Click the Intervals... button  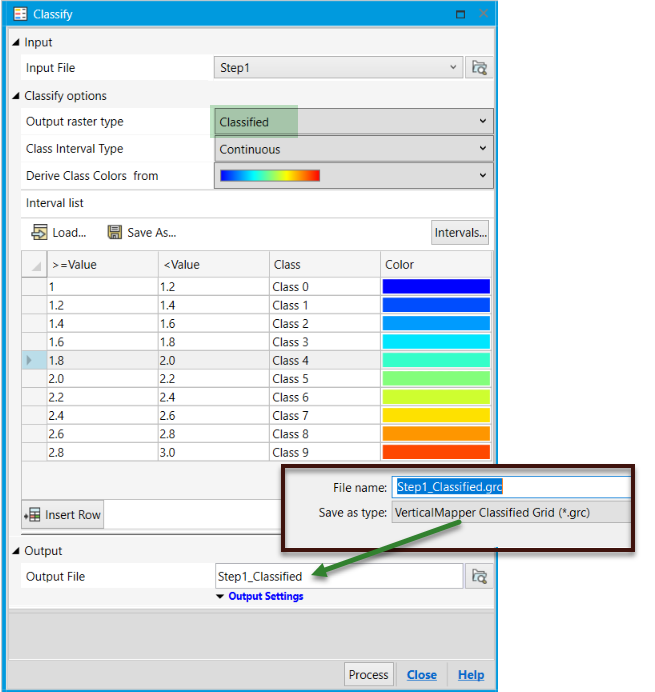460,233
